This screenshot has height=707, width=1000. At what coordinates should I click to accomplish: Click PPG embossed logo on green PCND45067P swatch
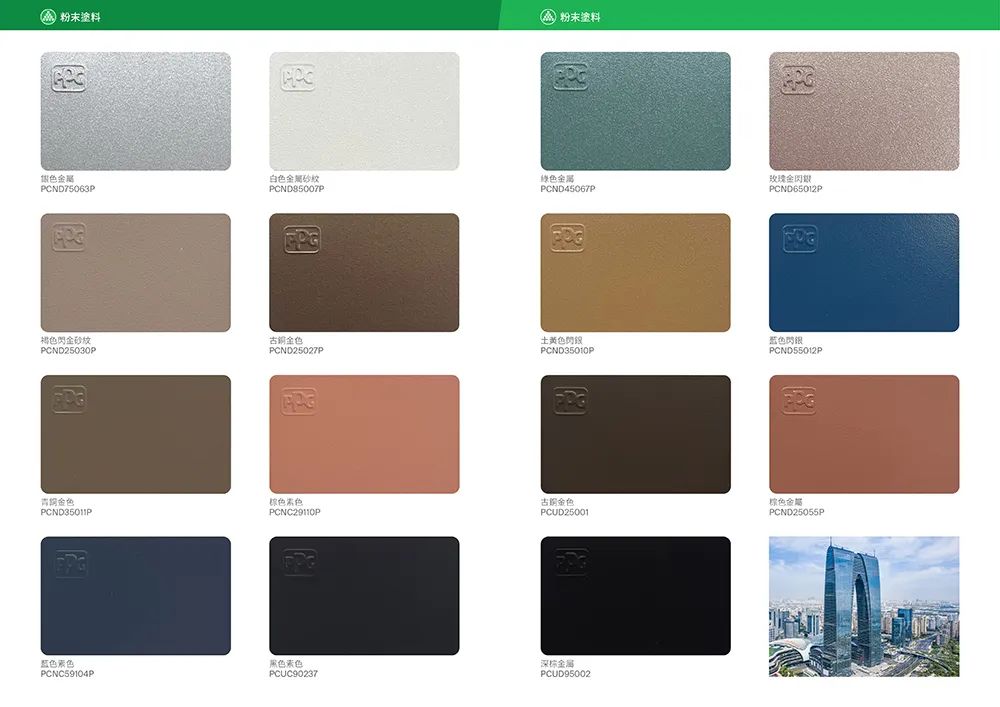coord(570,77)
